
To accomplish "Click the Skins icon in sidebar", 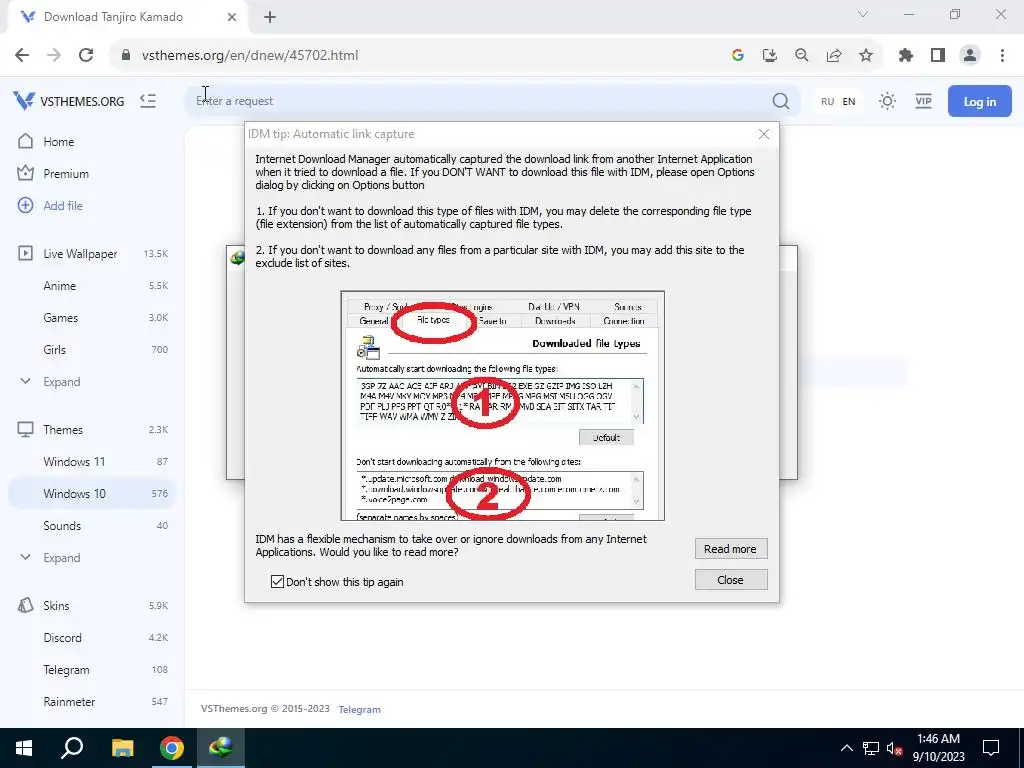I will tap(25, 605).
